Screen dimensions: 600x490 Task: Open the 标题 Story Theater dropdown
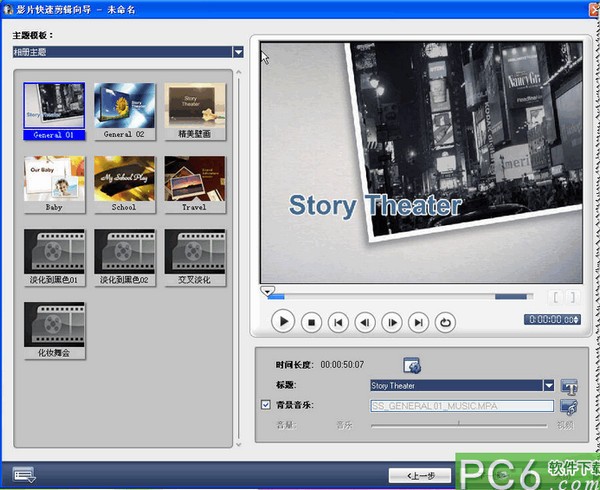coord(549,385)
